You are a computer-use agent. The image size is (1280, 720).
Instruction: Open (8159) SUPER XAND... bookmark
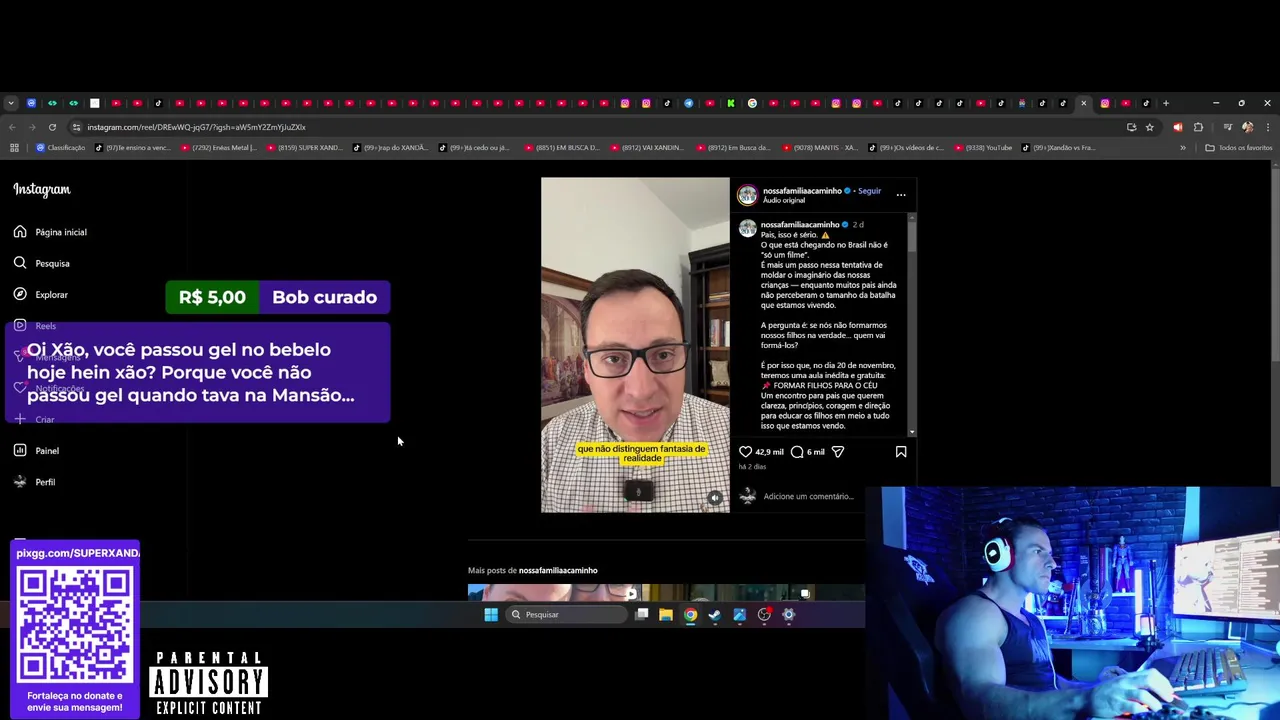[304, 148]
